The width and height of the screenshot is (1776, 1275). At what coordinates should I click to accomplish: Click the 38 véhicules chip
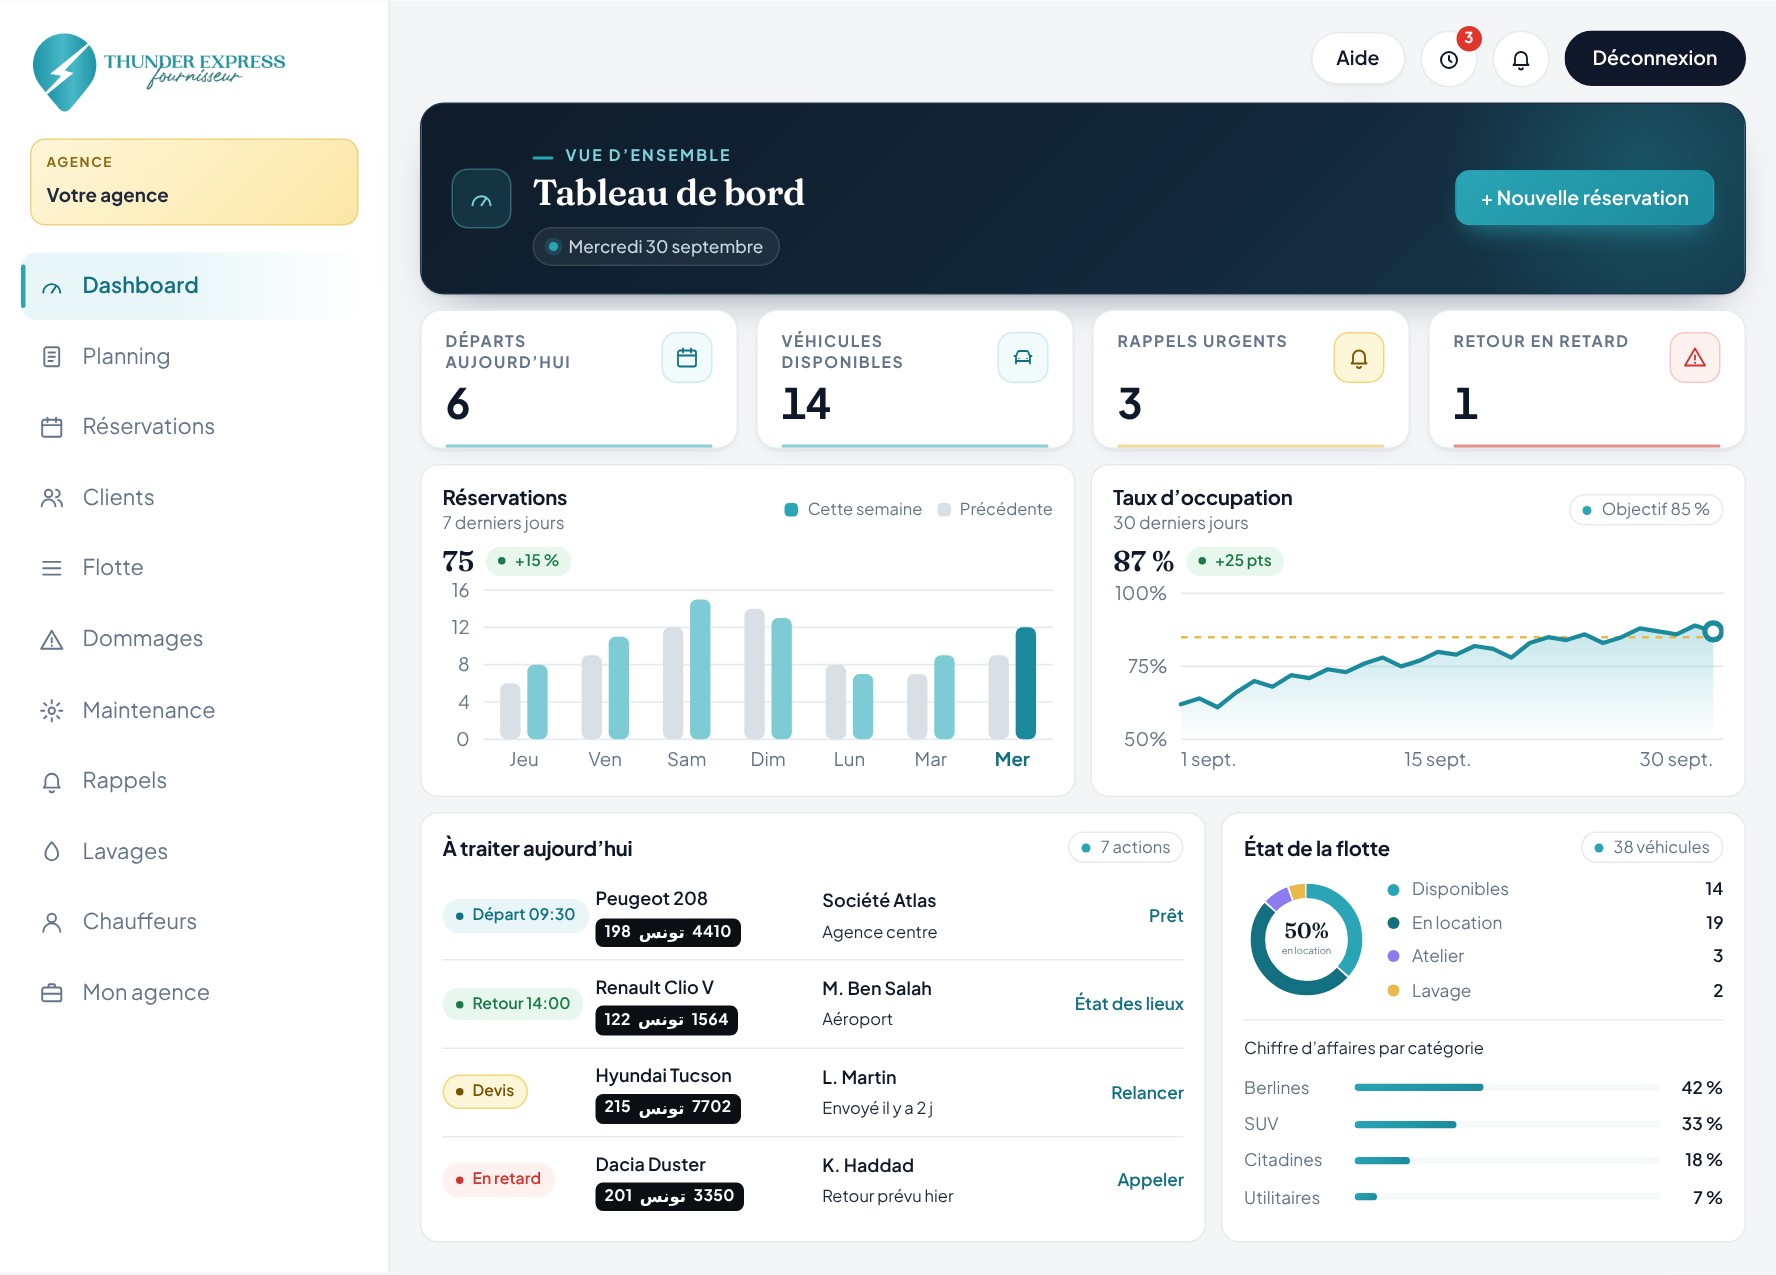(x=1652, y=848)
